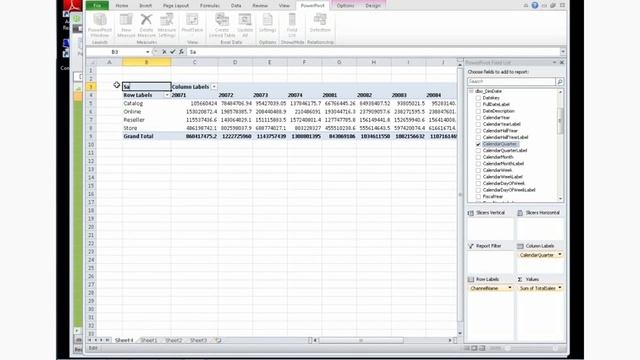Click first sheet navigation arrow
This screenshot has width=640, height=360.
pos(90,340)
